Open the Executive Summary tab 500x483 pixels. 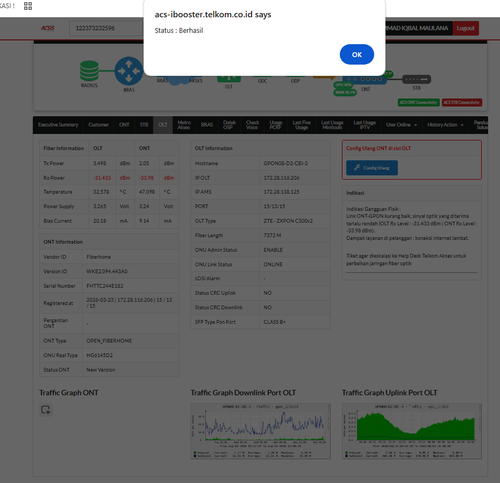58,125
